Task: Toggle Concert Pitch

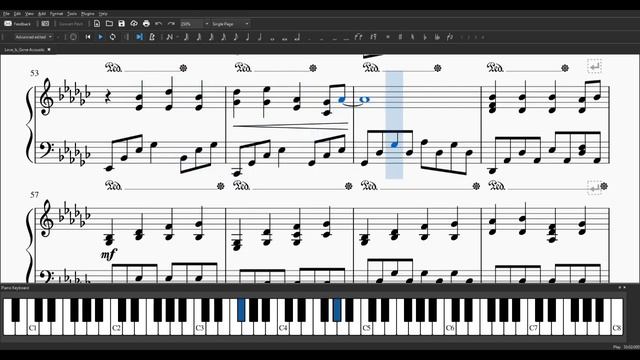Action: (71, 24)
